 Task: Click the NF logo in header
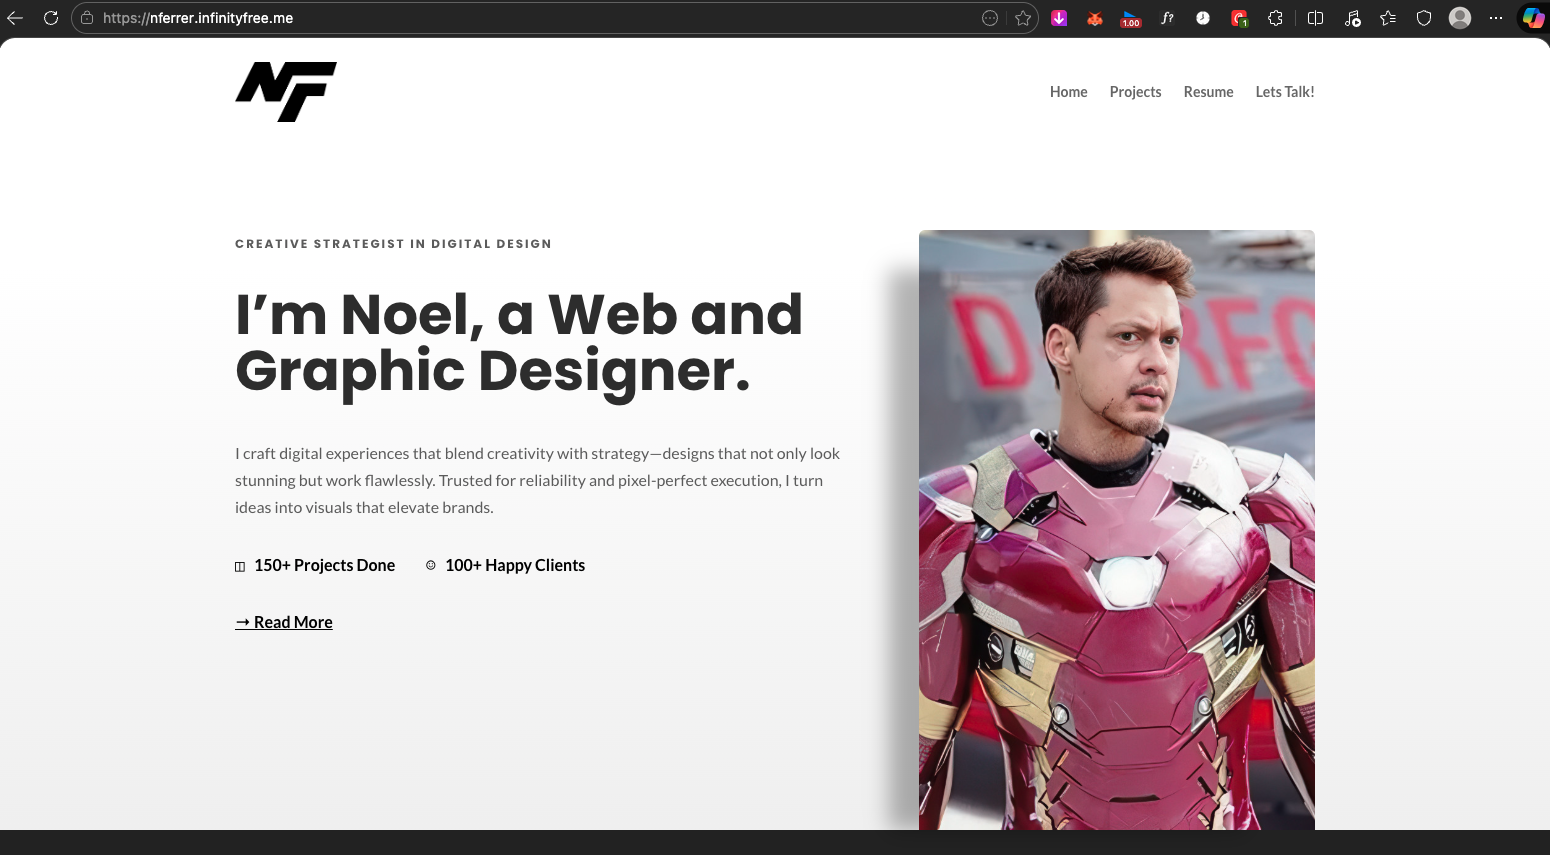point(286,92)
